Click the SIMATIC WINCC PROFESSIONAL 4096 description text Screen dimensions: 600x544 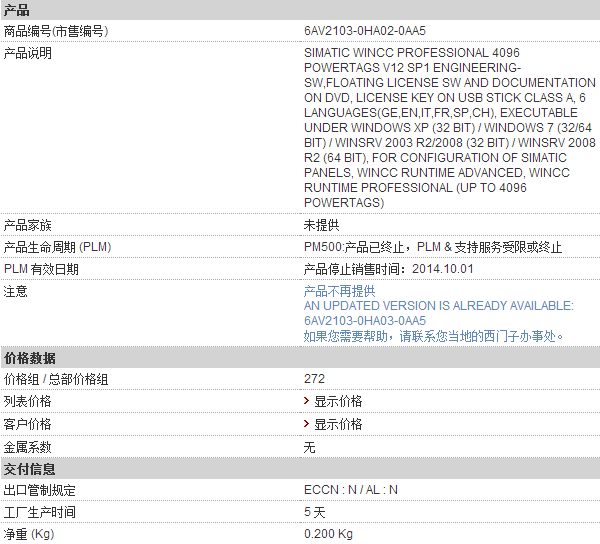[450, 127]
